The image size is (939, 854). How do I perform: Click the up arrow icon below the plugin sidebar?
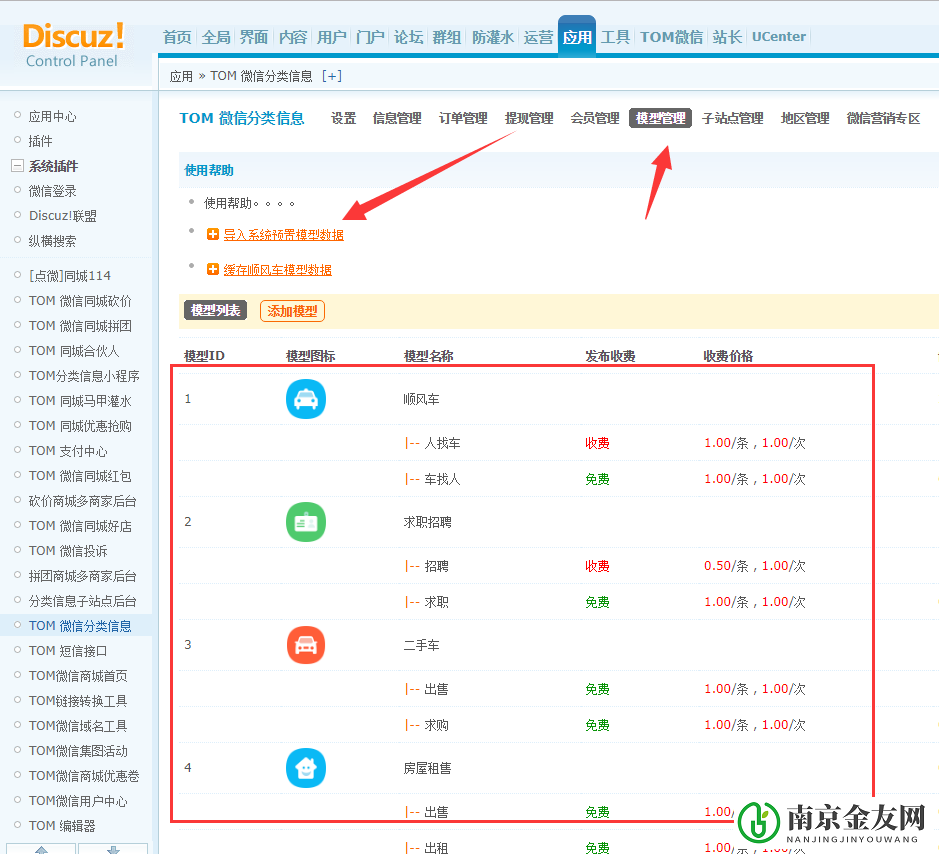[43, 848]
